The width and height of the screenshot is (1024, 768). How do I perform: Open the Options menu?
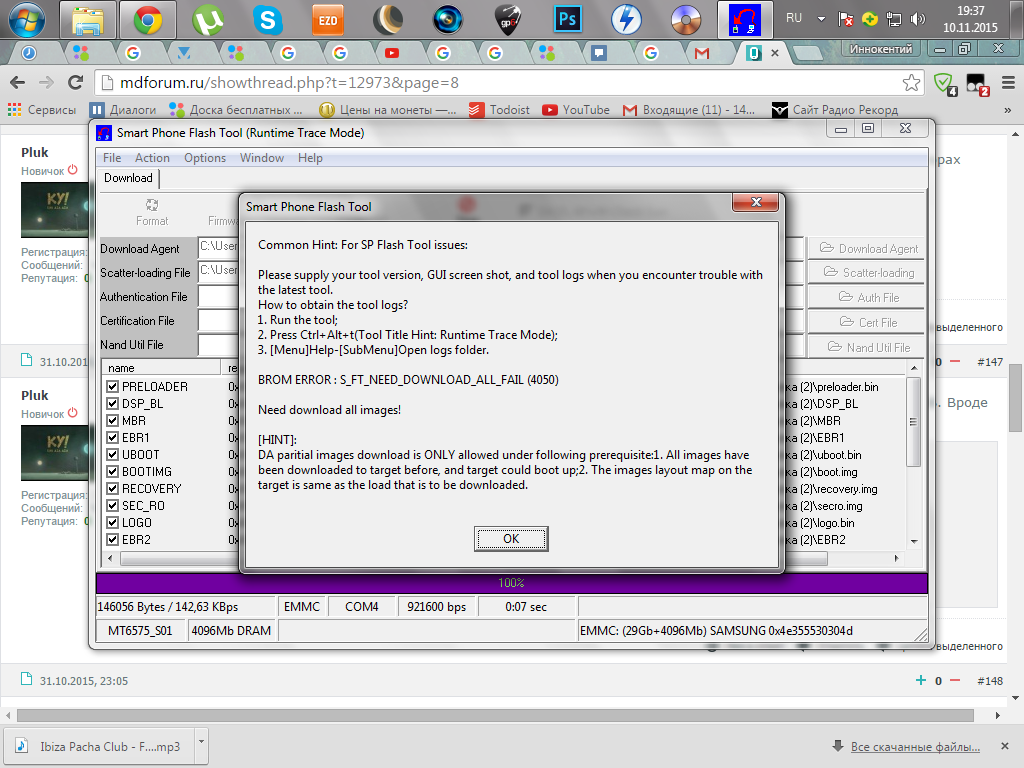[204, 158]
